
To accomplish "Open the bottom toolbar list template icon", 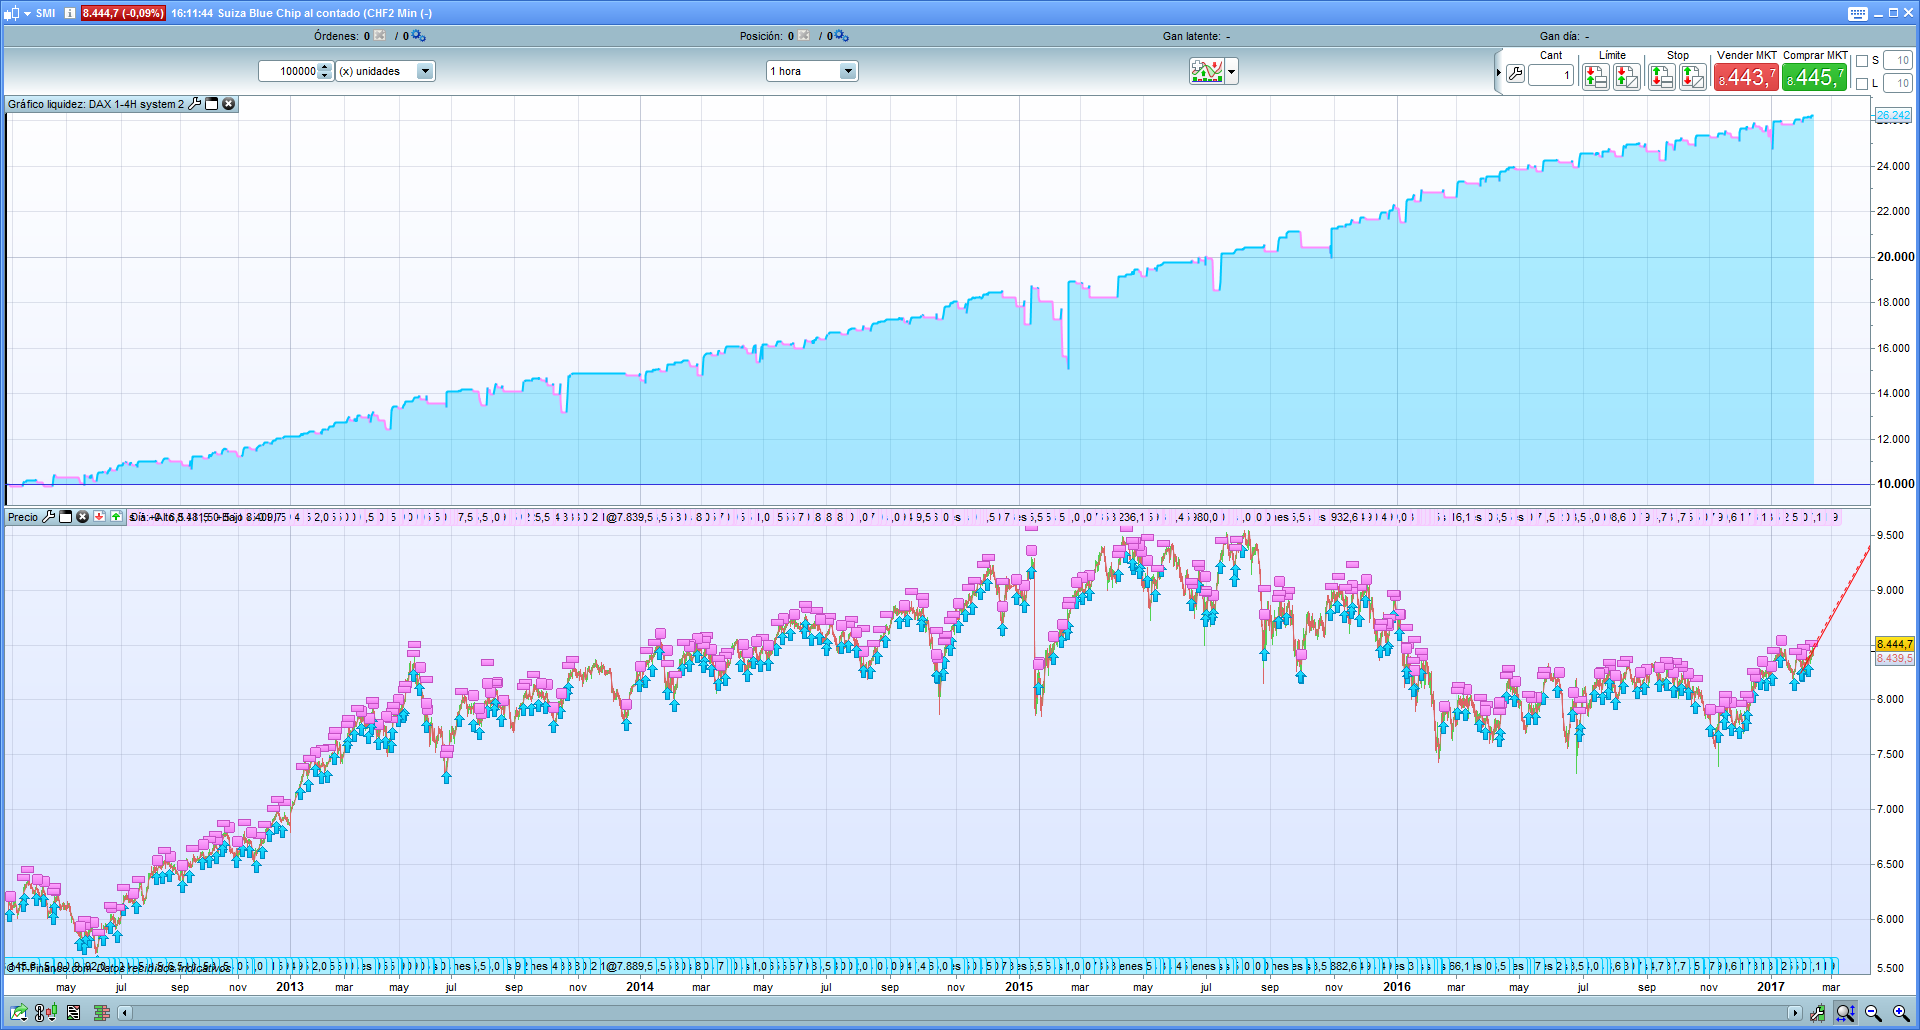I will 74,1013.
